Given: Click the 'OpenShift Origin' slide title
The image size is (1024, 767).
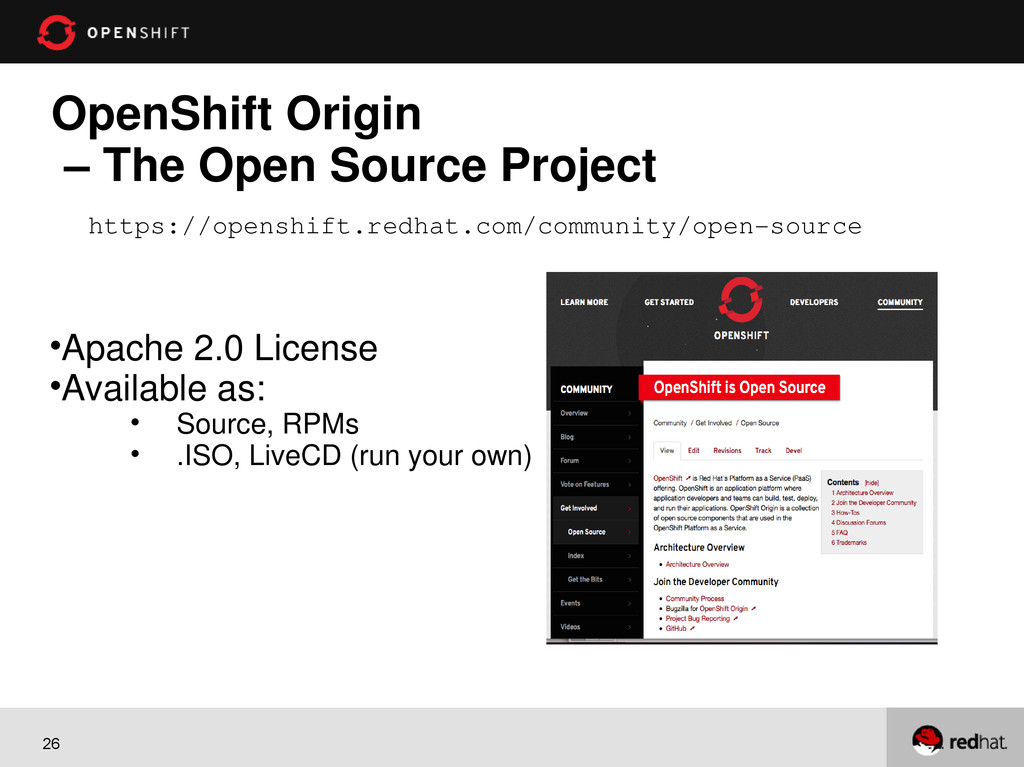Looking at the screenshot, I should (x=236, y=114).
